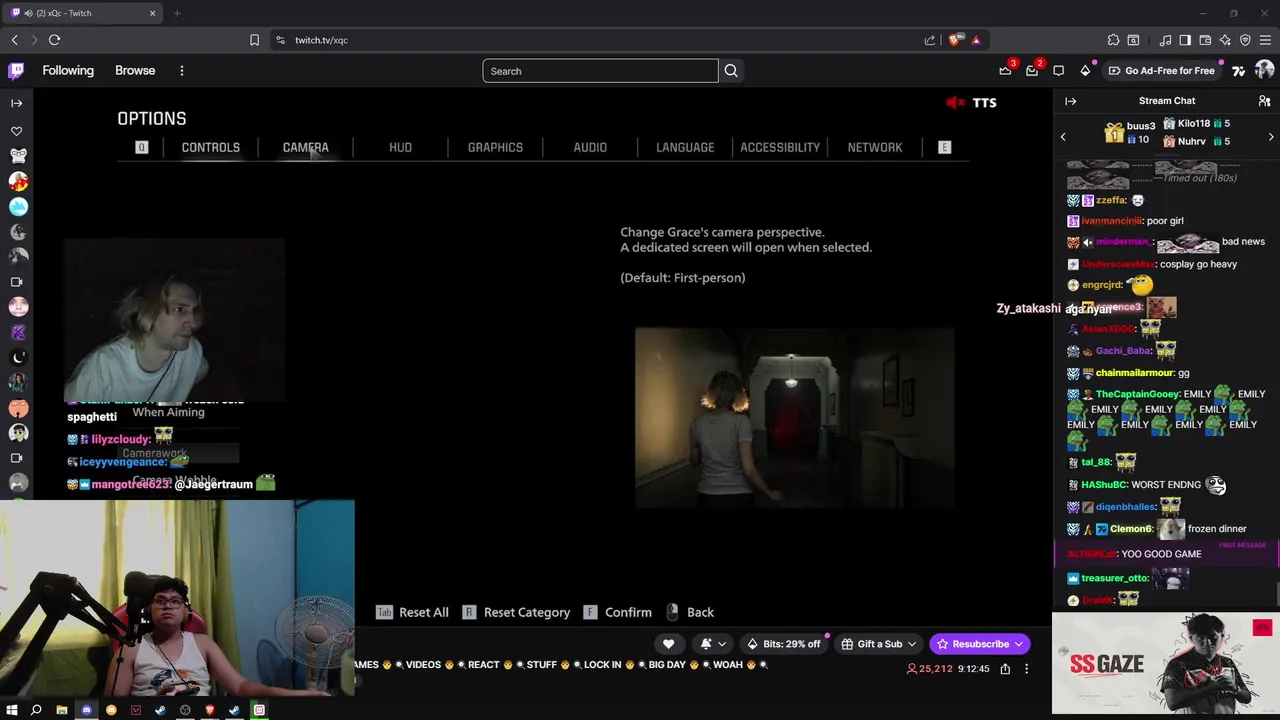Open user profile avatar menu
The image size is (1280, 720).
click(x=1264, y=71)
